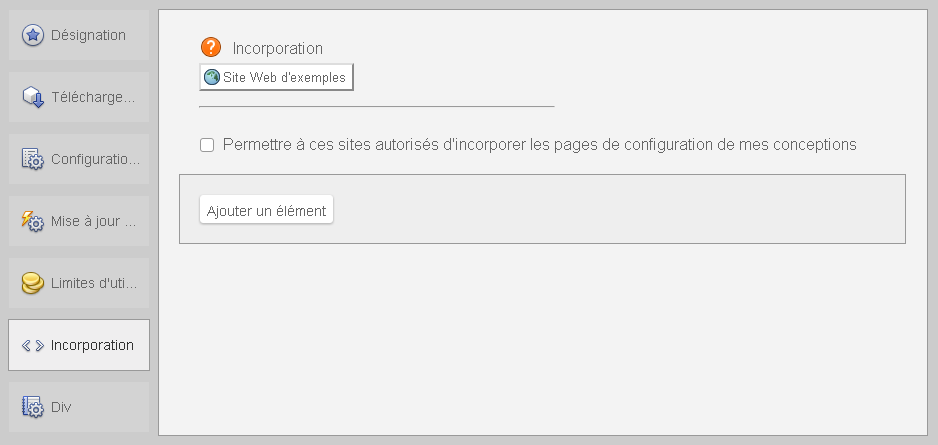Click the gear icon beside Configuratio…
Screen dimensions: 938x445
pos(33,159)
